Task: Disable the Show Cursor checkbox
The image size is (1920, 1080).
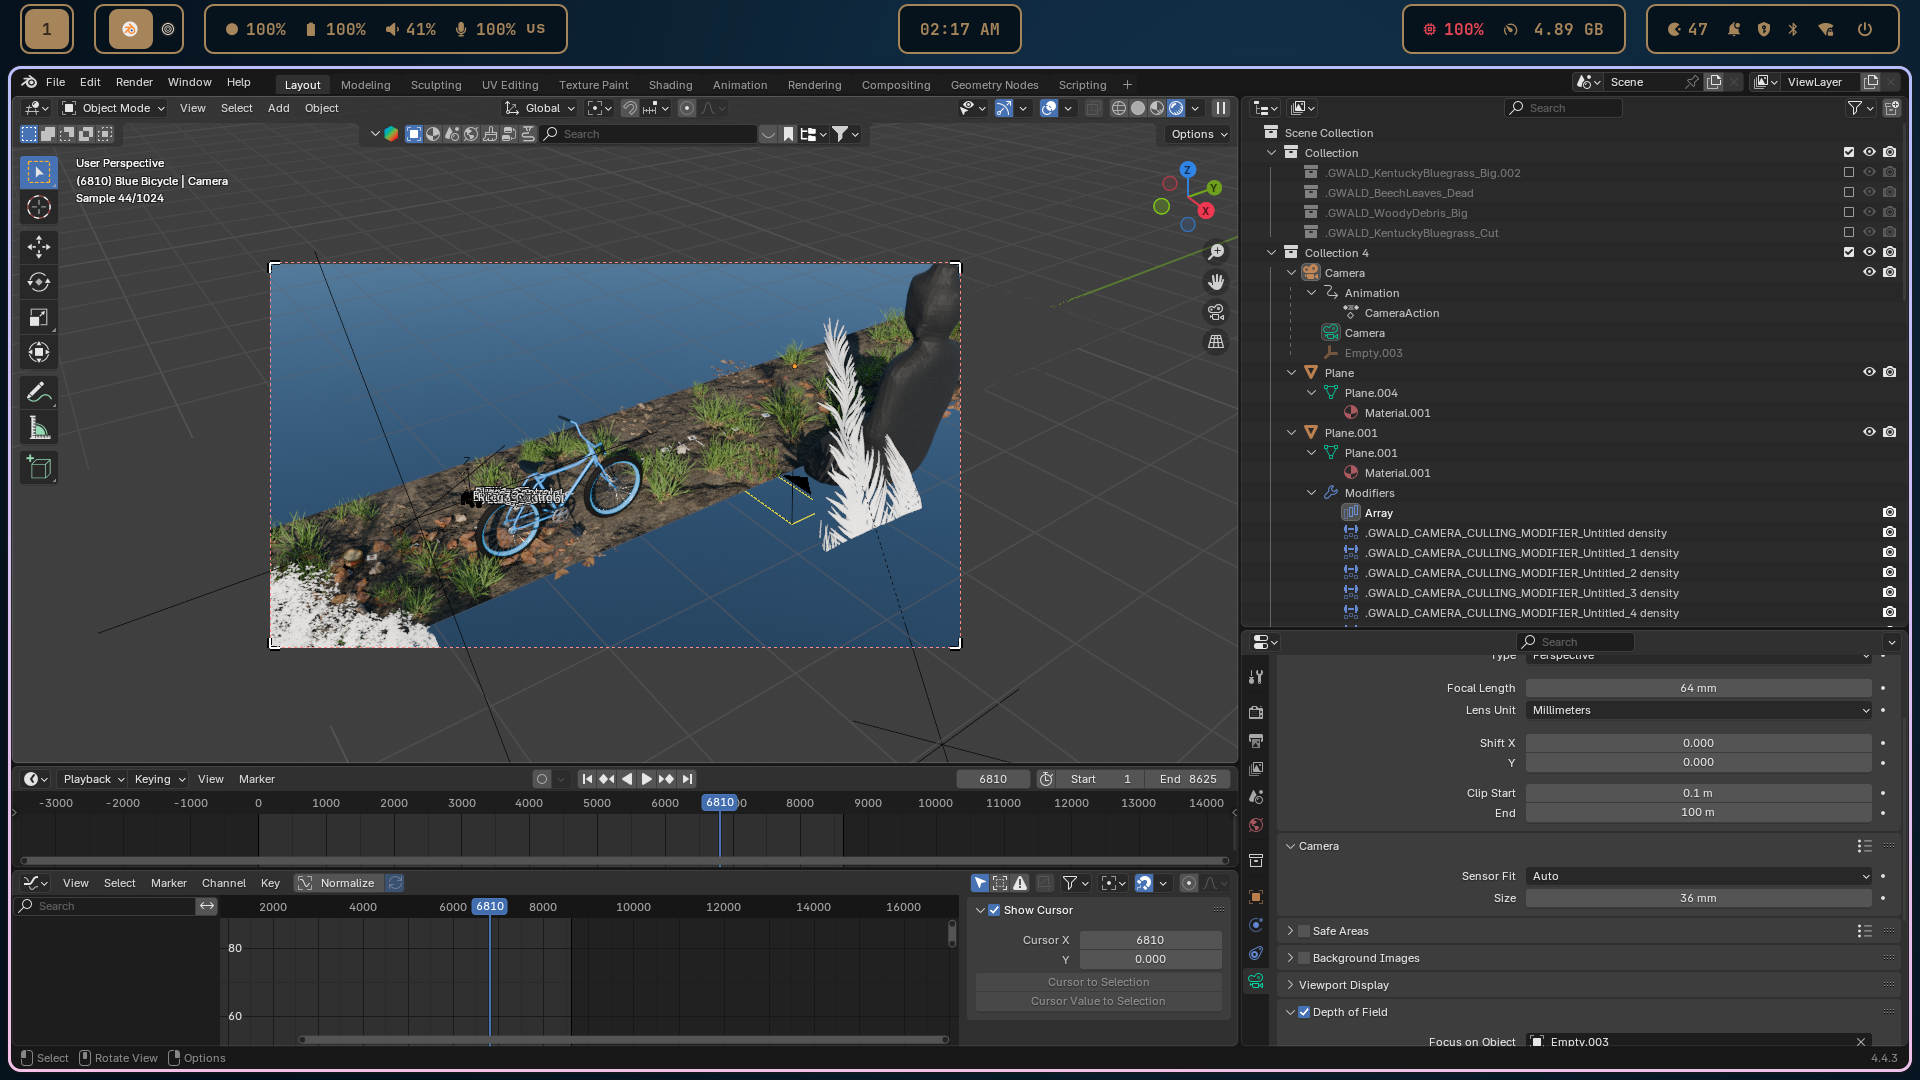Action: click(994, 910)
